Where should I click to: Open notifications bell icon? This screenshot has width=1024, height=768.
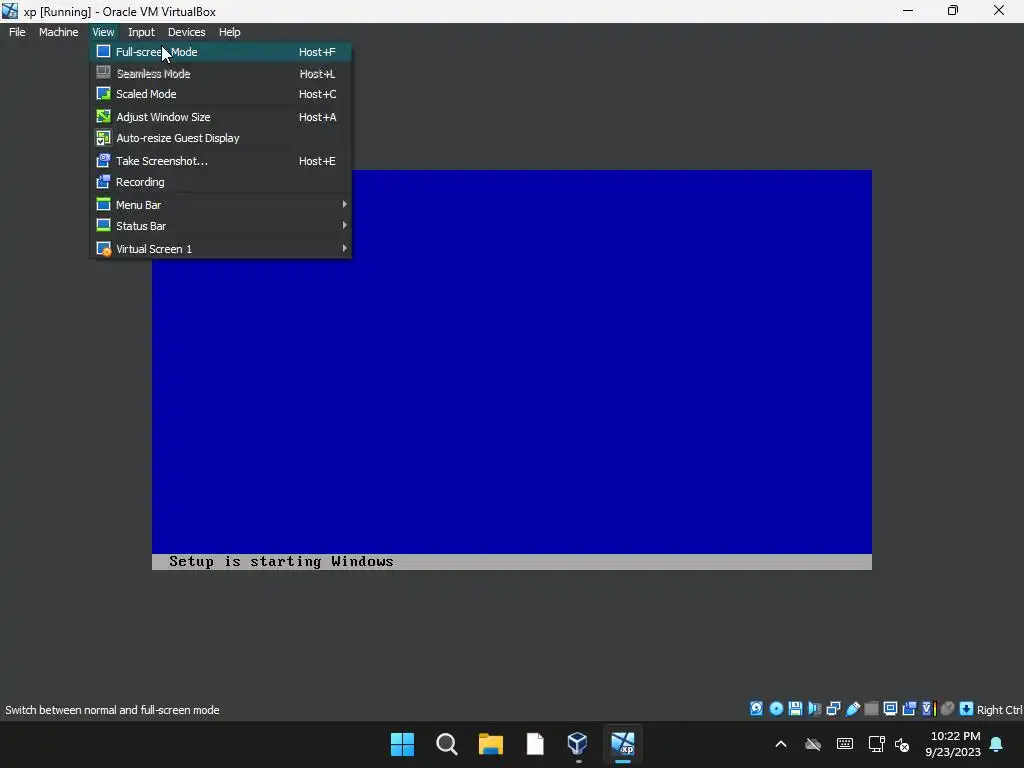(997, 744)
